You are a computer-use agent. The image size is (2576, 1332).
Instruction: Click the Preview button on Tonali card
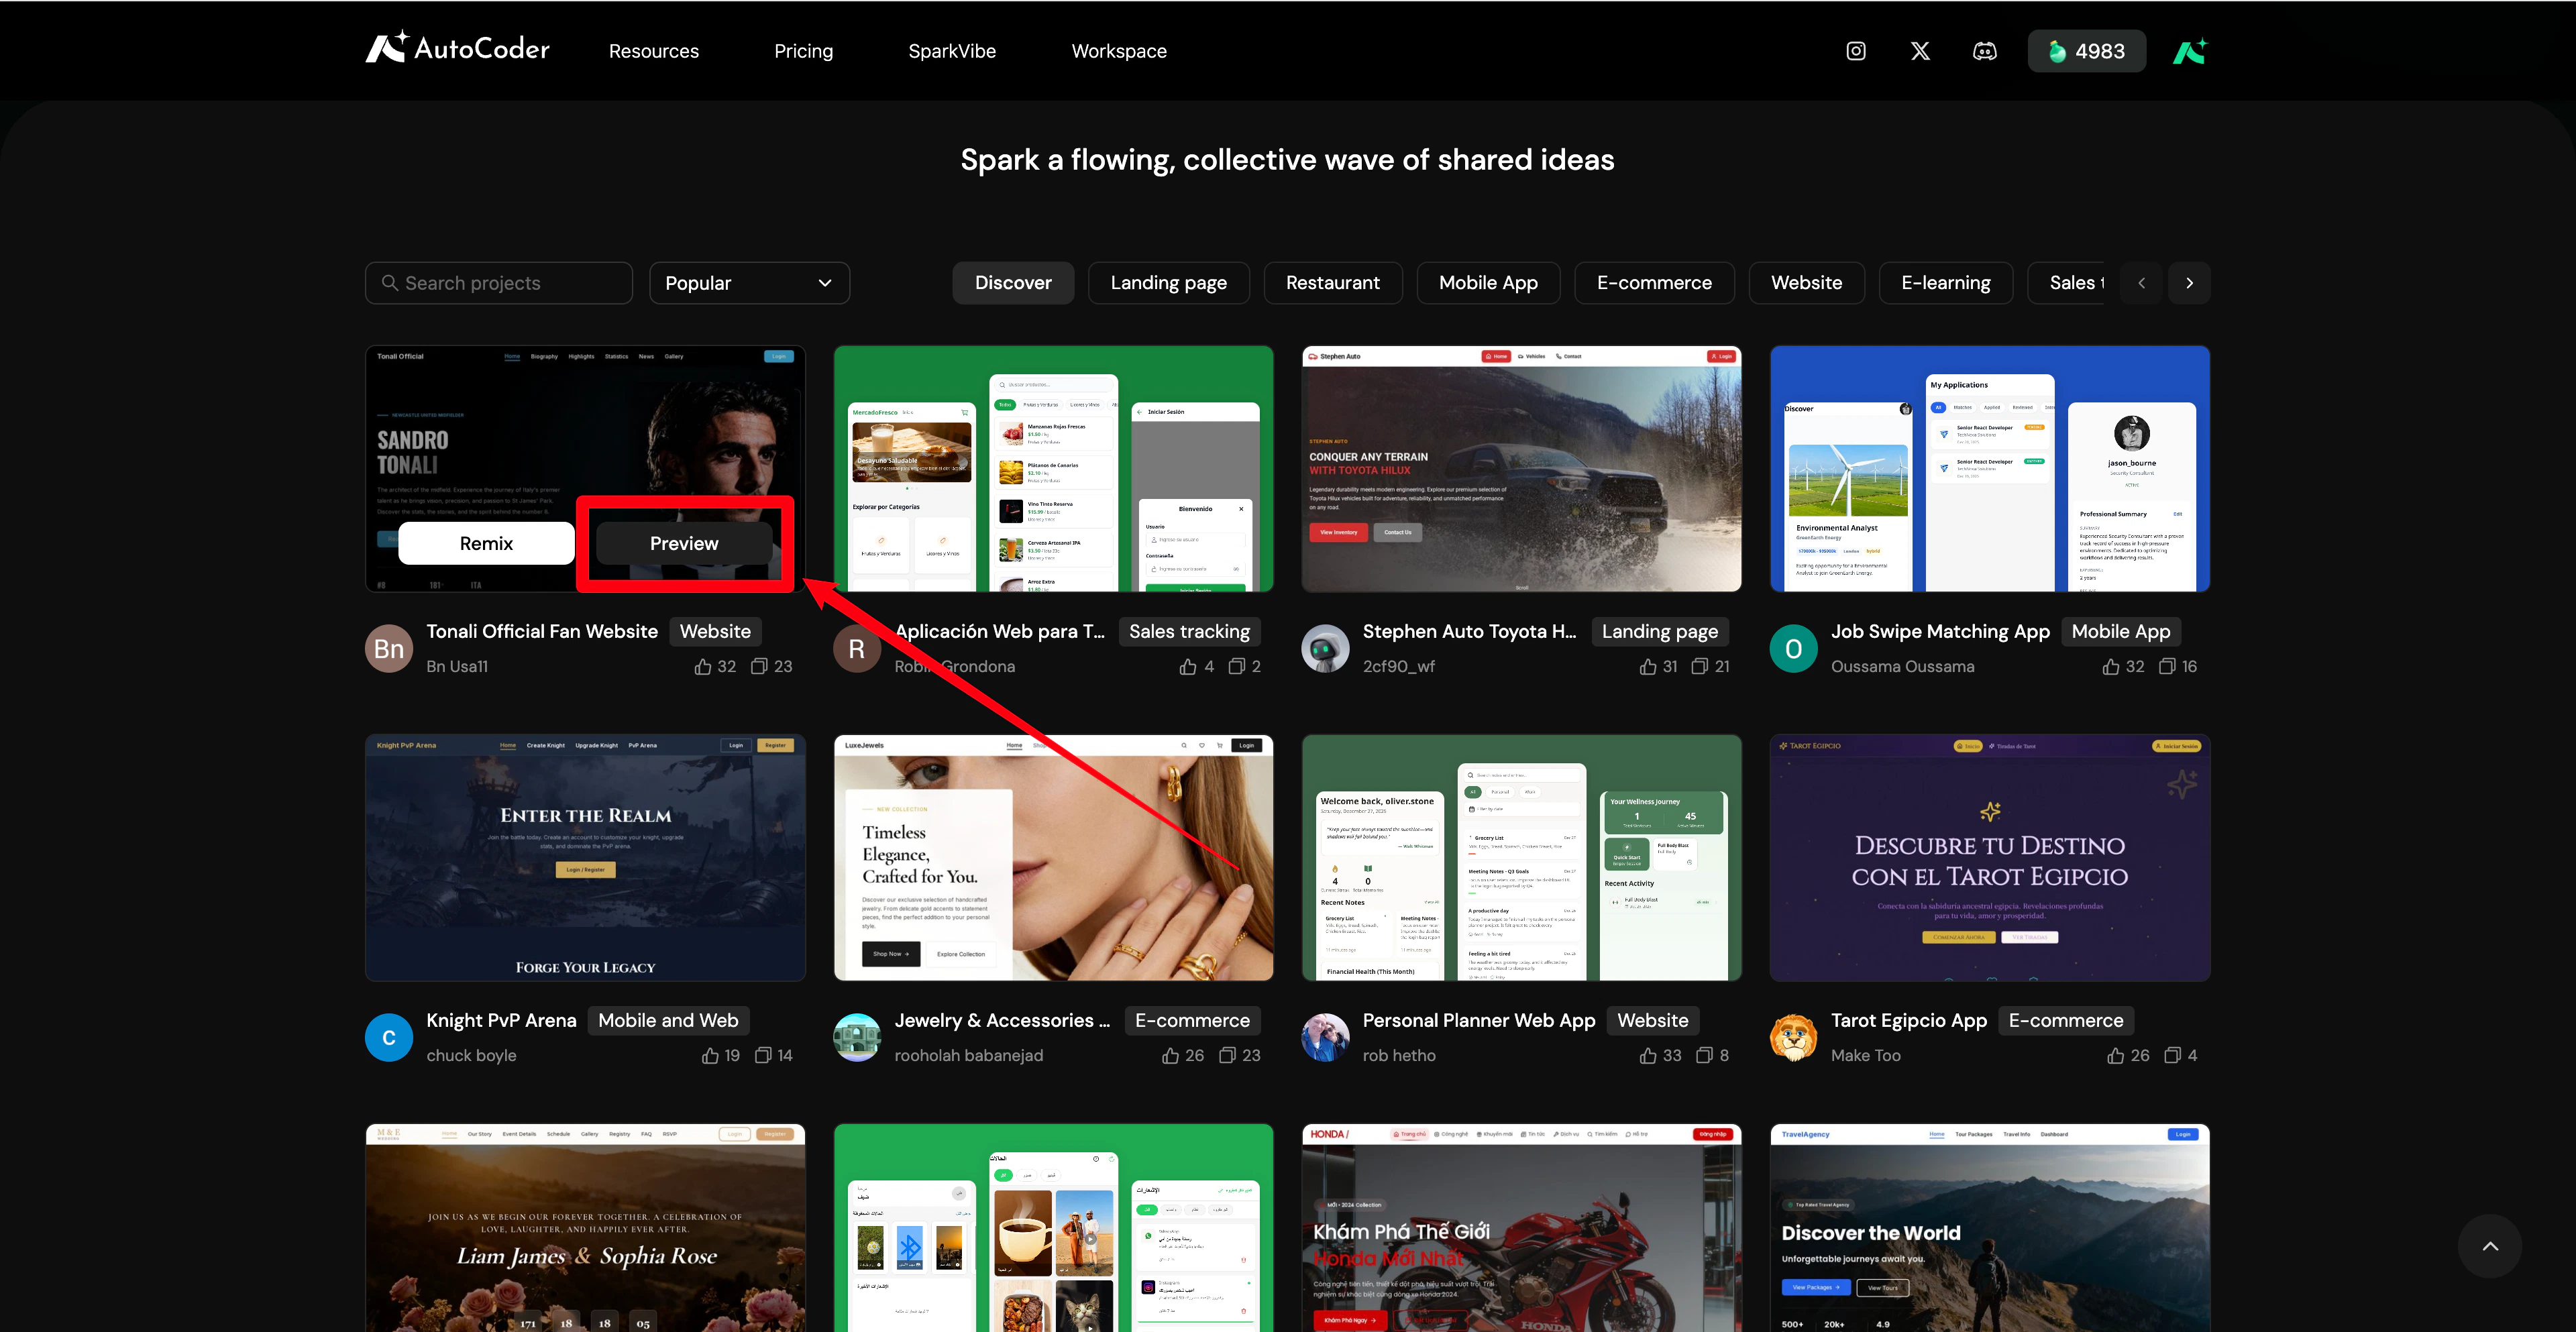click(x=684, y=543)
